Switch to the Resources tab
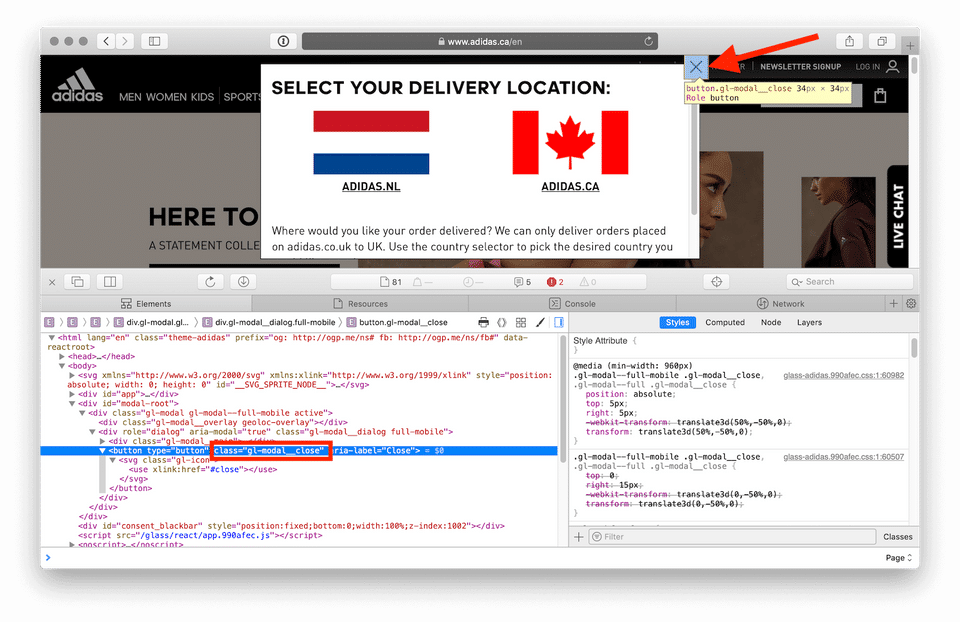 [x=361, y=304]
